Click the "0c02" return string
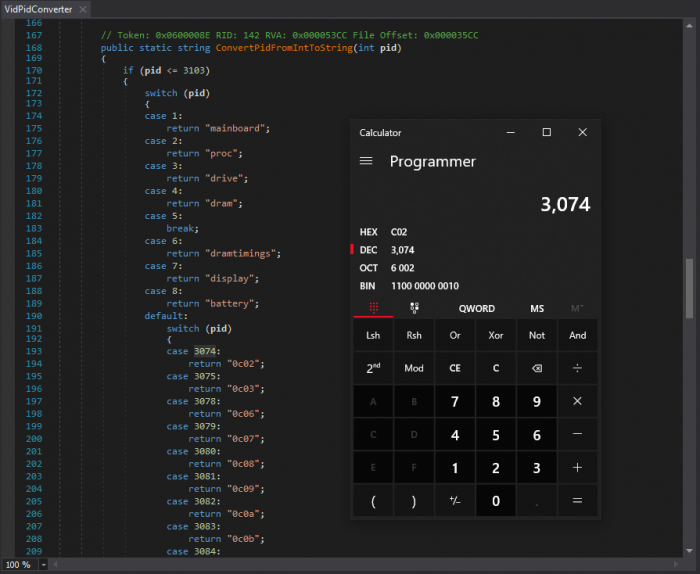 coord(244,364)
